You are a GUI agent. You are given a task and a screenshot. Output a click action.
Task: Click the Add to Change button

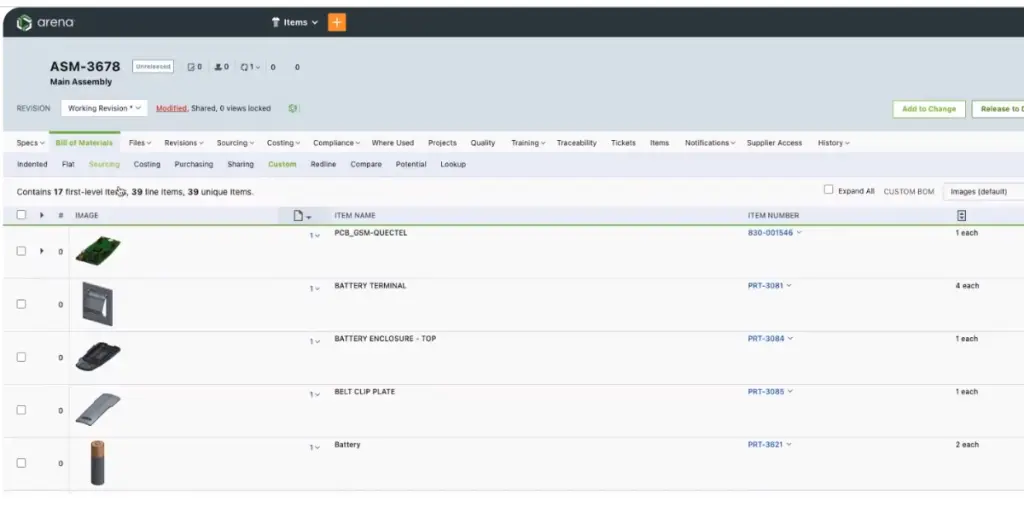pyautogui.click(x=929, y=109)
